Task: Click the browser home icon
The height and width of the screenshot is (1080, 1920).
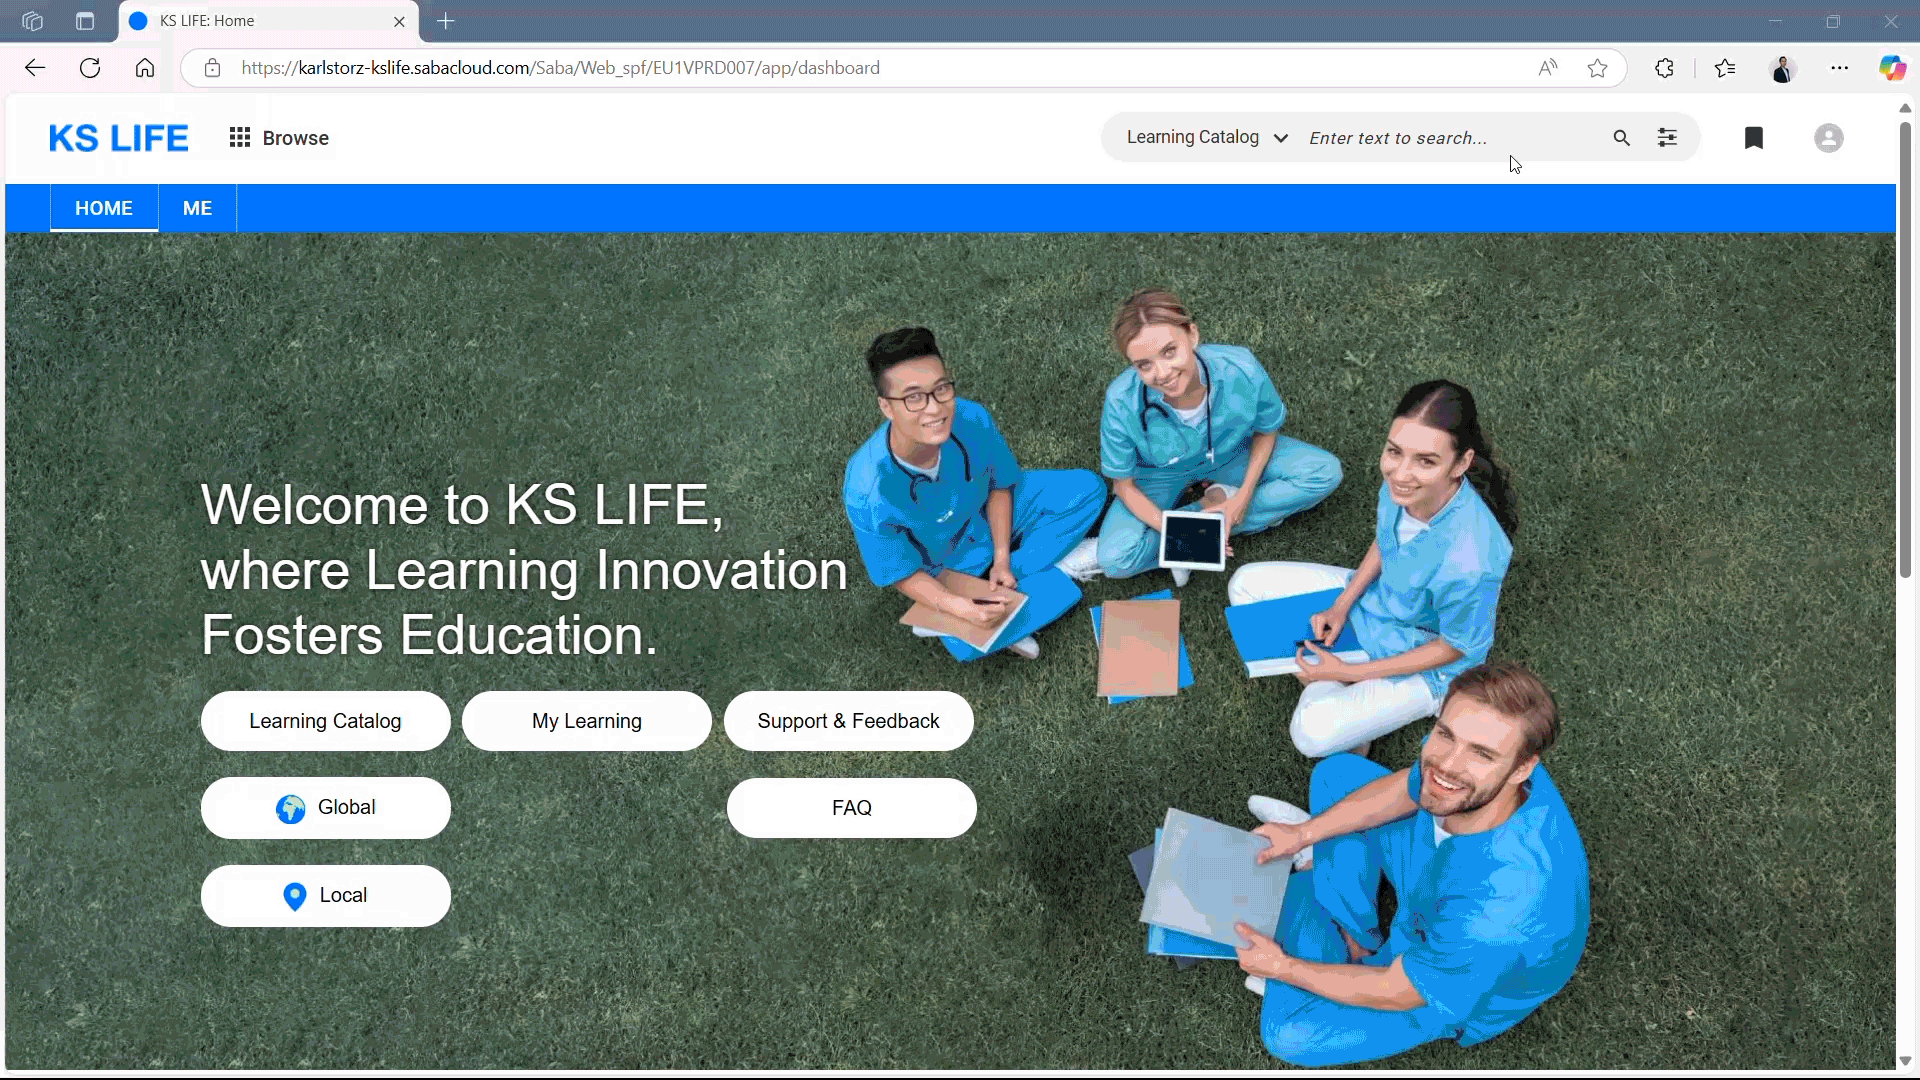Action: click(145, 68)
